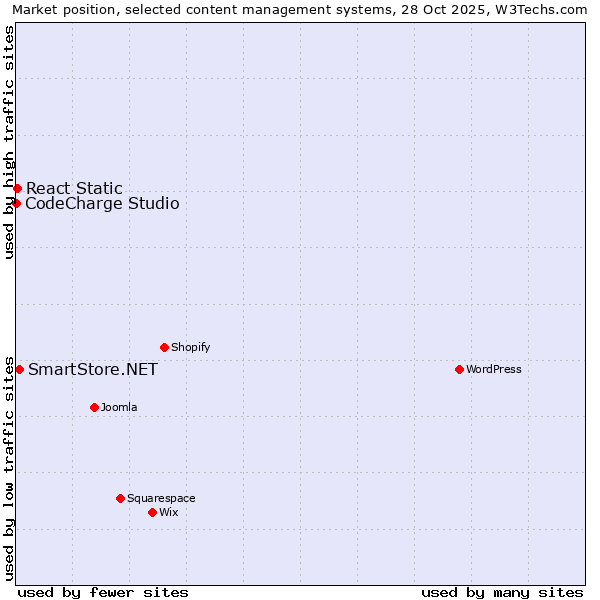Screen dimensions: 600x600
Task: Click the React Static text label
Action: click(x=74, y=188)
